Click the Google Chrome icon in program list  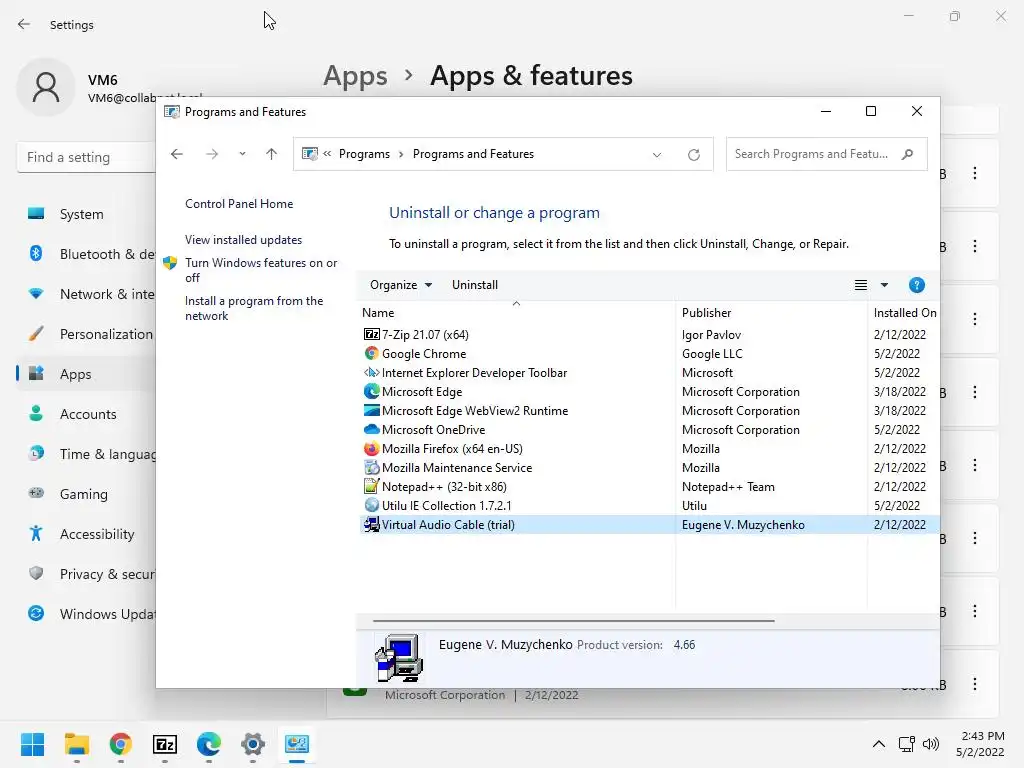(x=372, y=353)
